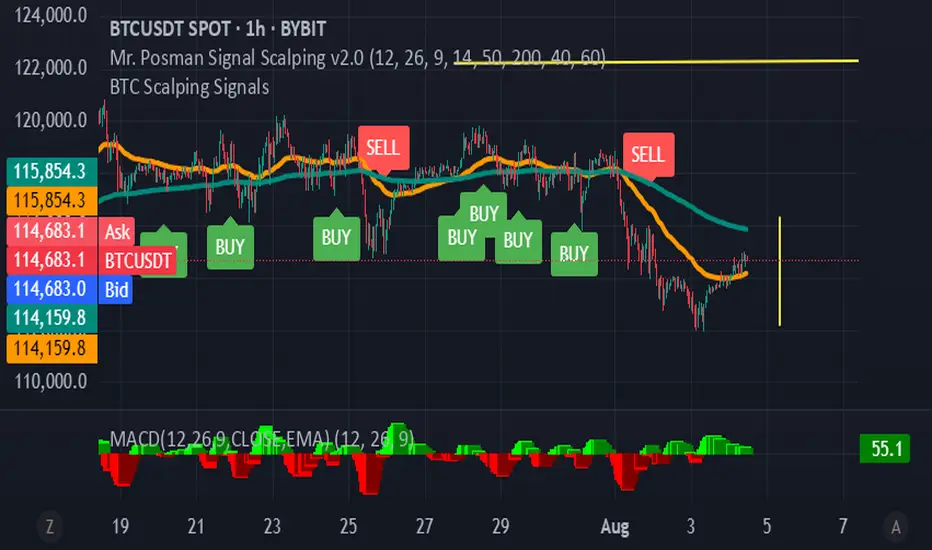Screen dimensions: 932x550
Task: Click the red SELL signal near Aug 1
Action: [x=648, y=155]
